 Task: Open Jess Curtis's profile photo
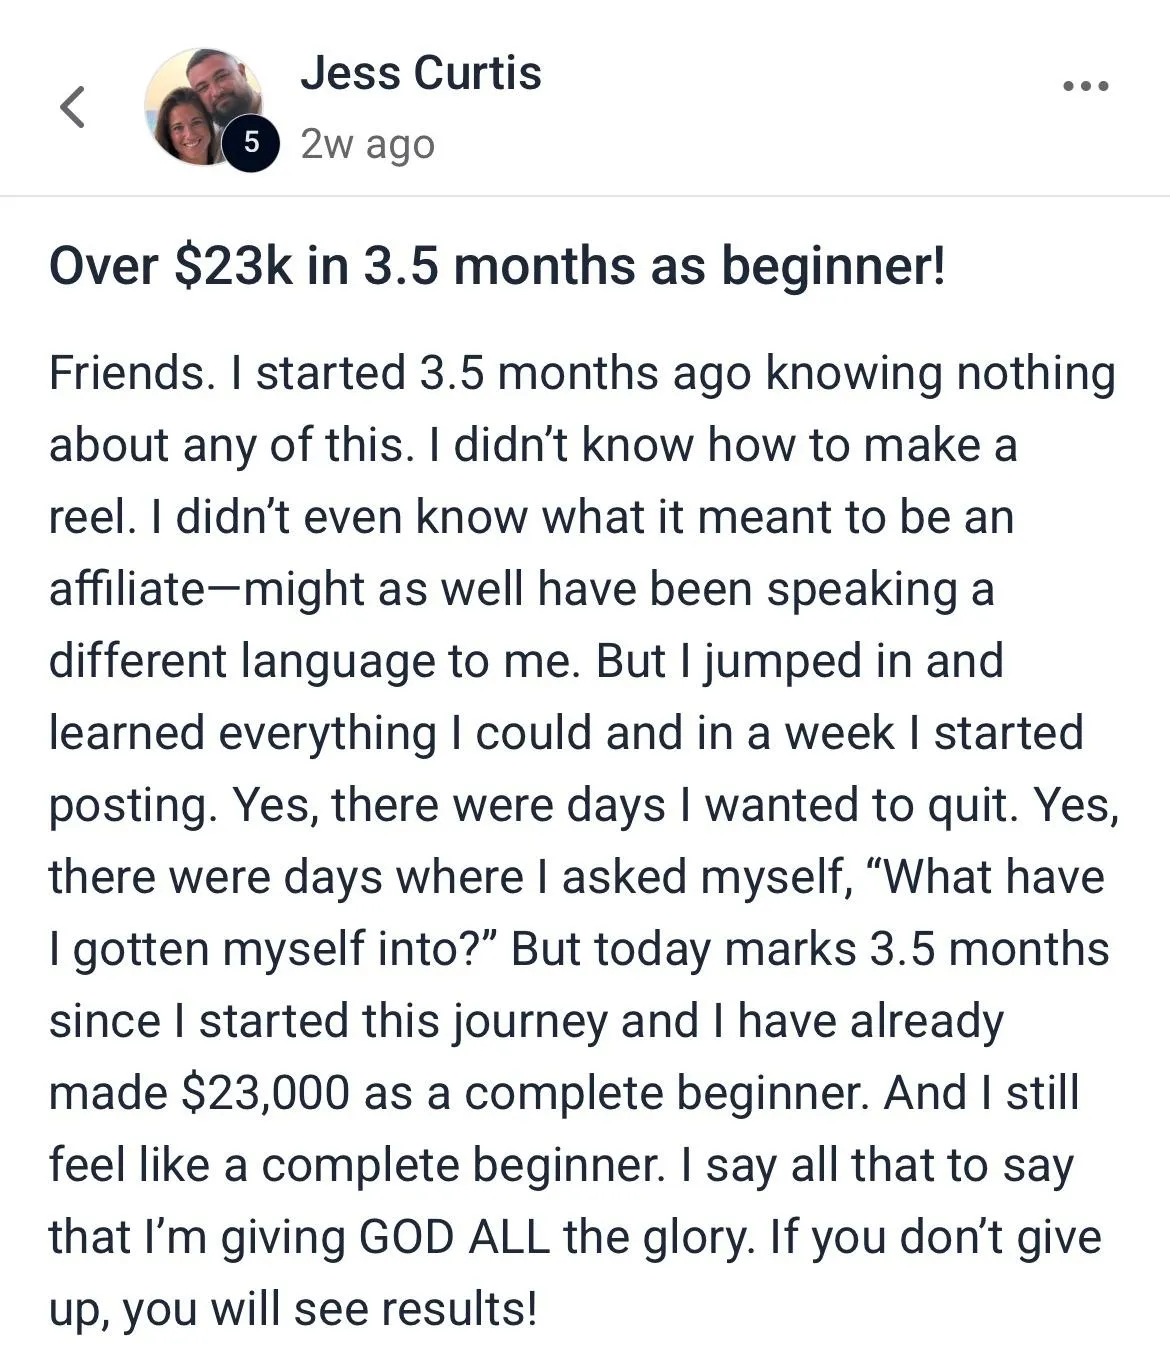[204, 106]
